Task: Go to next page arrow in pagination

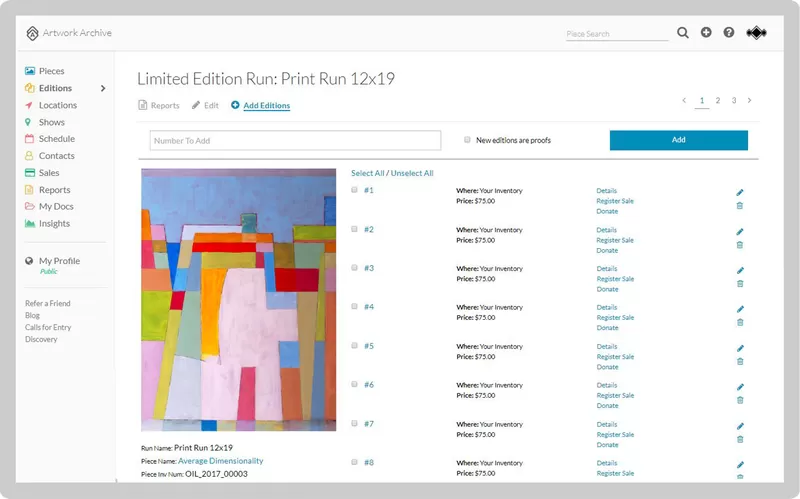Action: (749, 101)
